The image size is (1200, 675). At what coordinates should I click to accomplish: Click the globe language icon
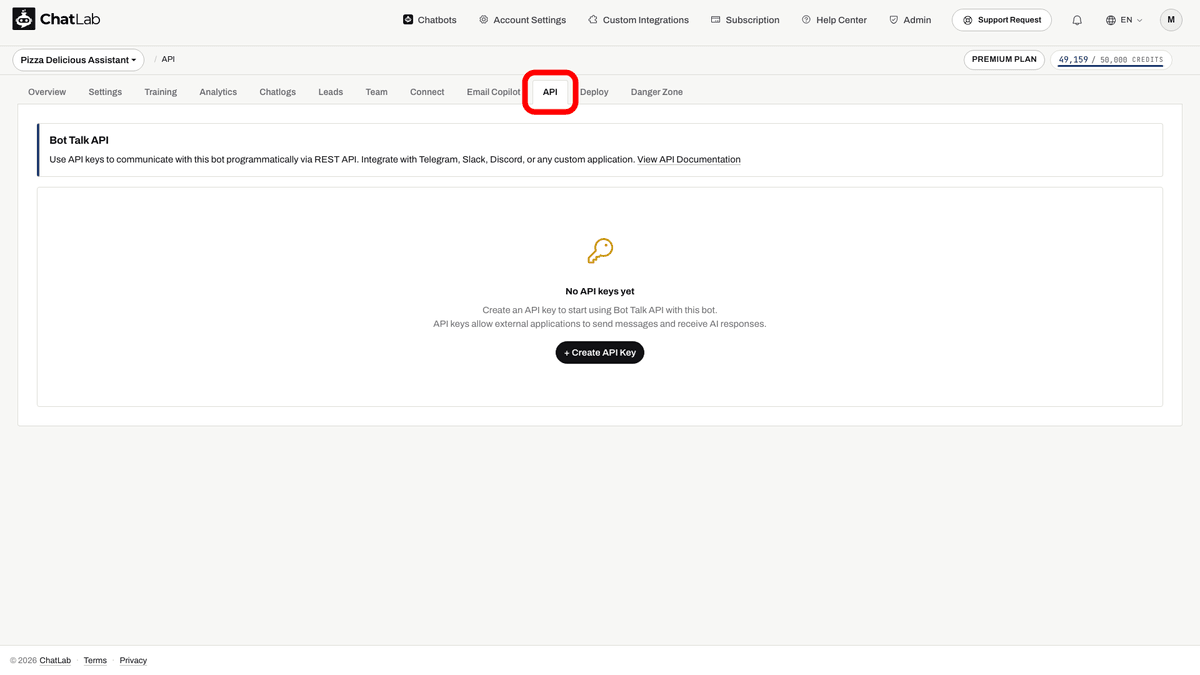[1111, 20]
